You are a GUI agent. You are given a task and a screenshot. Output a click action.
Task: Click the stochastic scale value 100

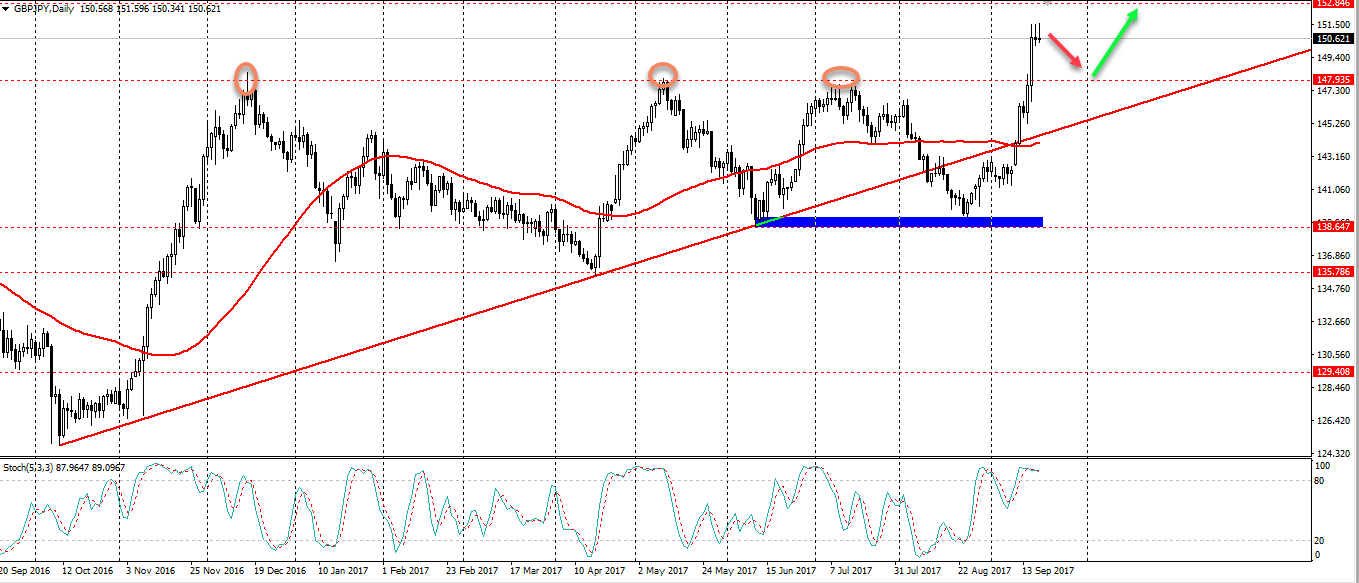(1324, 467)
